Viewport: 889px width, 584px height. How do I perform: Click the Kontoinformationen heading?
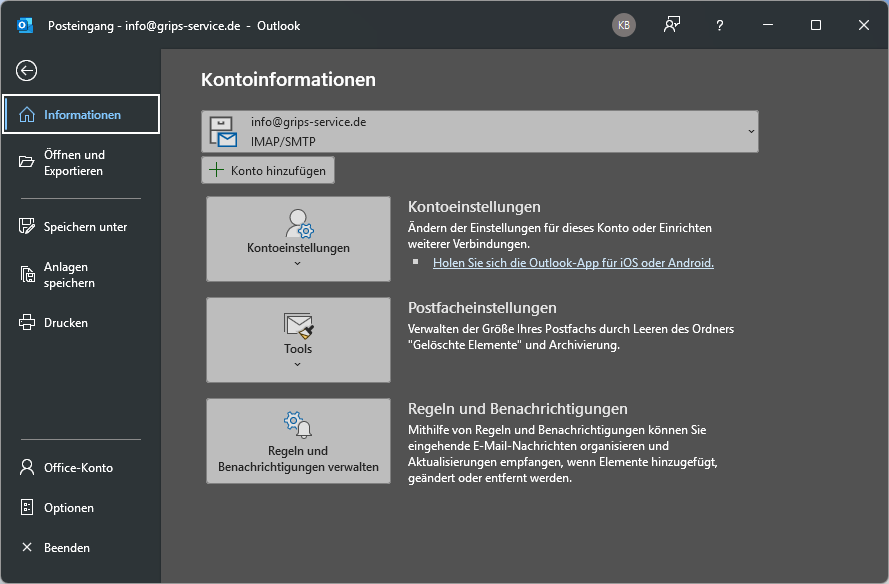(x=288, y=79)
